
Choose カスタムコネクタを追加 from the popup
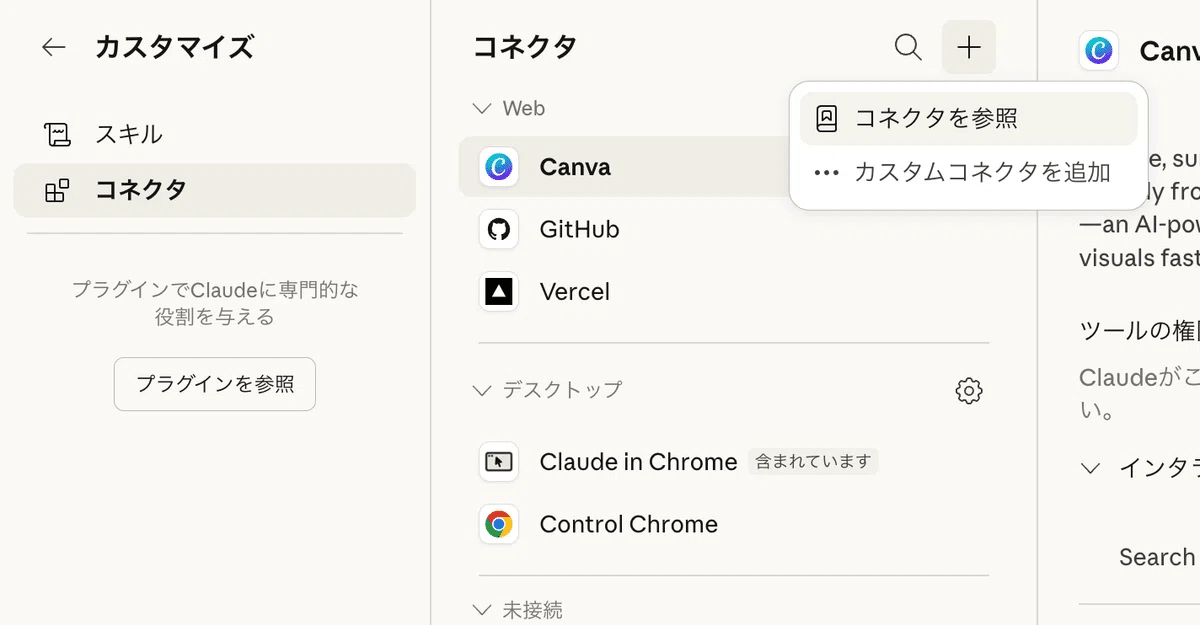tap(982, 172)
